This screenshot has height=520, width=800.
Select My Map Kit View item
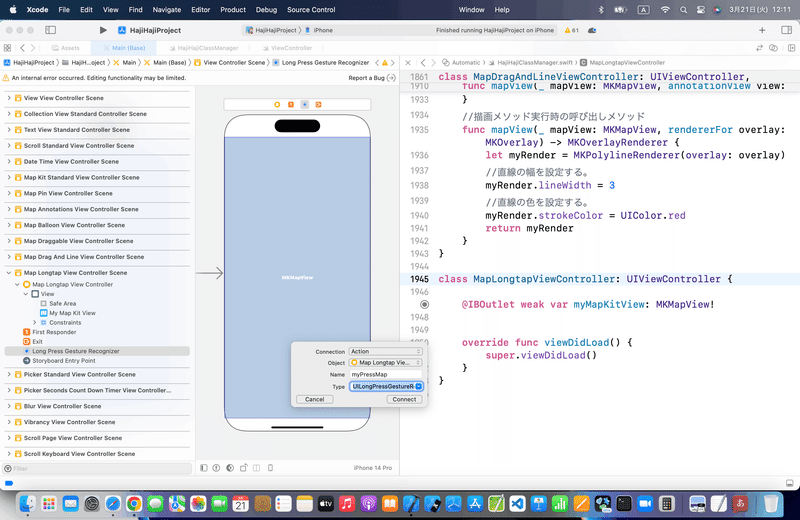click(72, 313)
